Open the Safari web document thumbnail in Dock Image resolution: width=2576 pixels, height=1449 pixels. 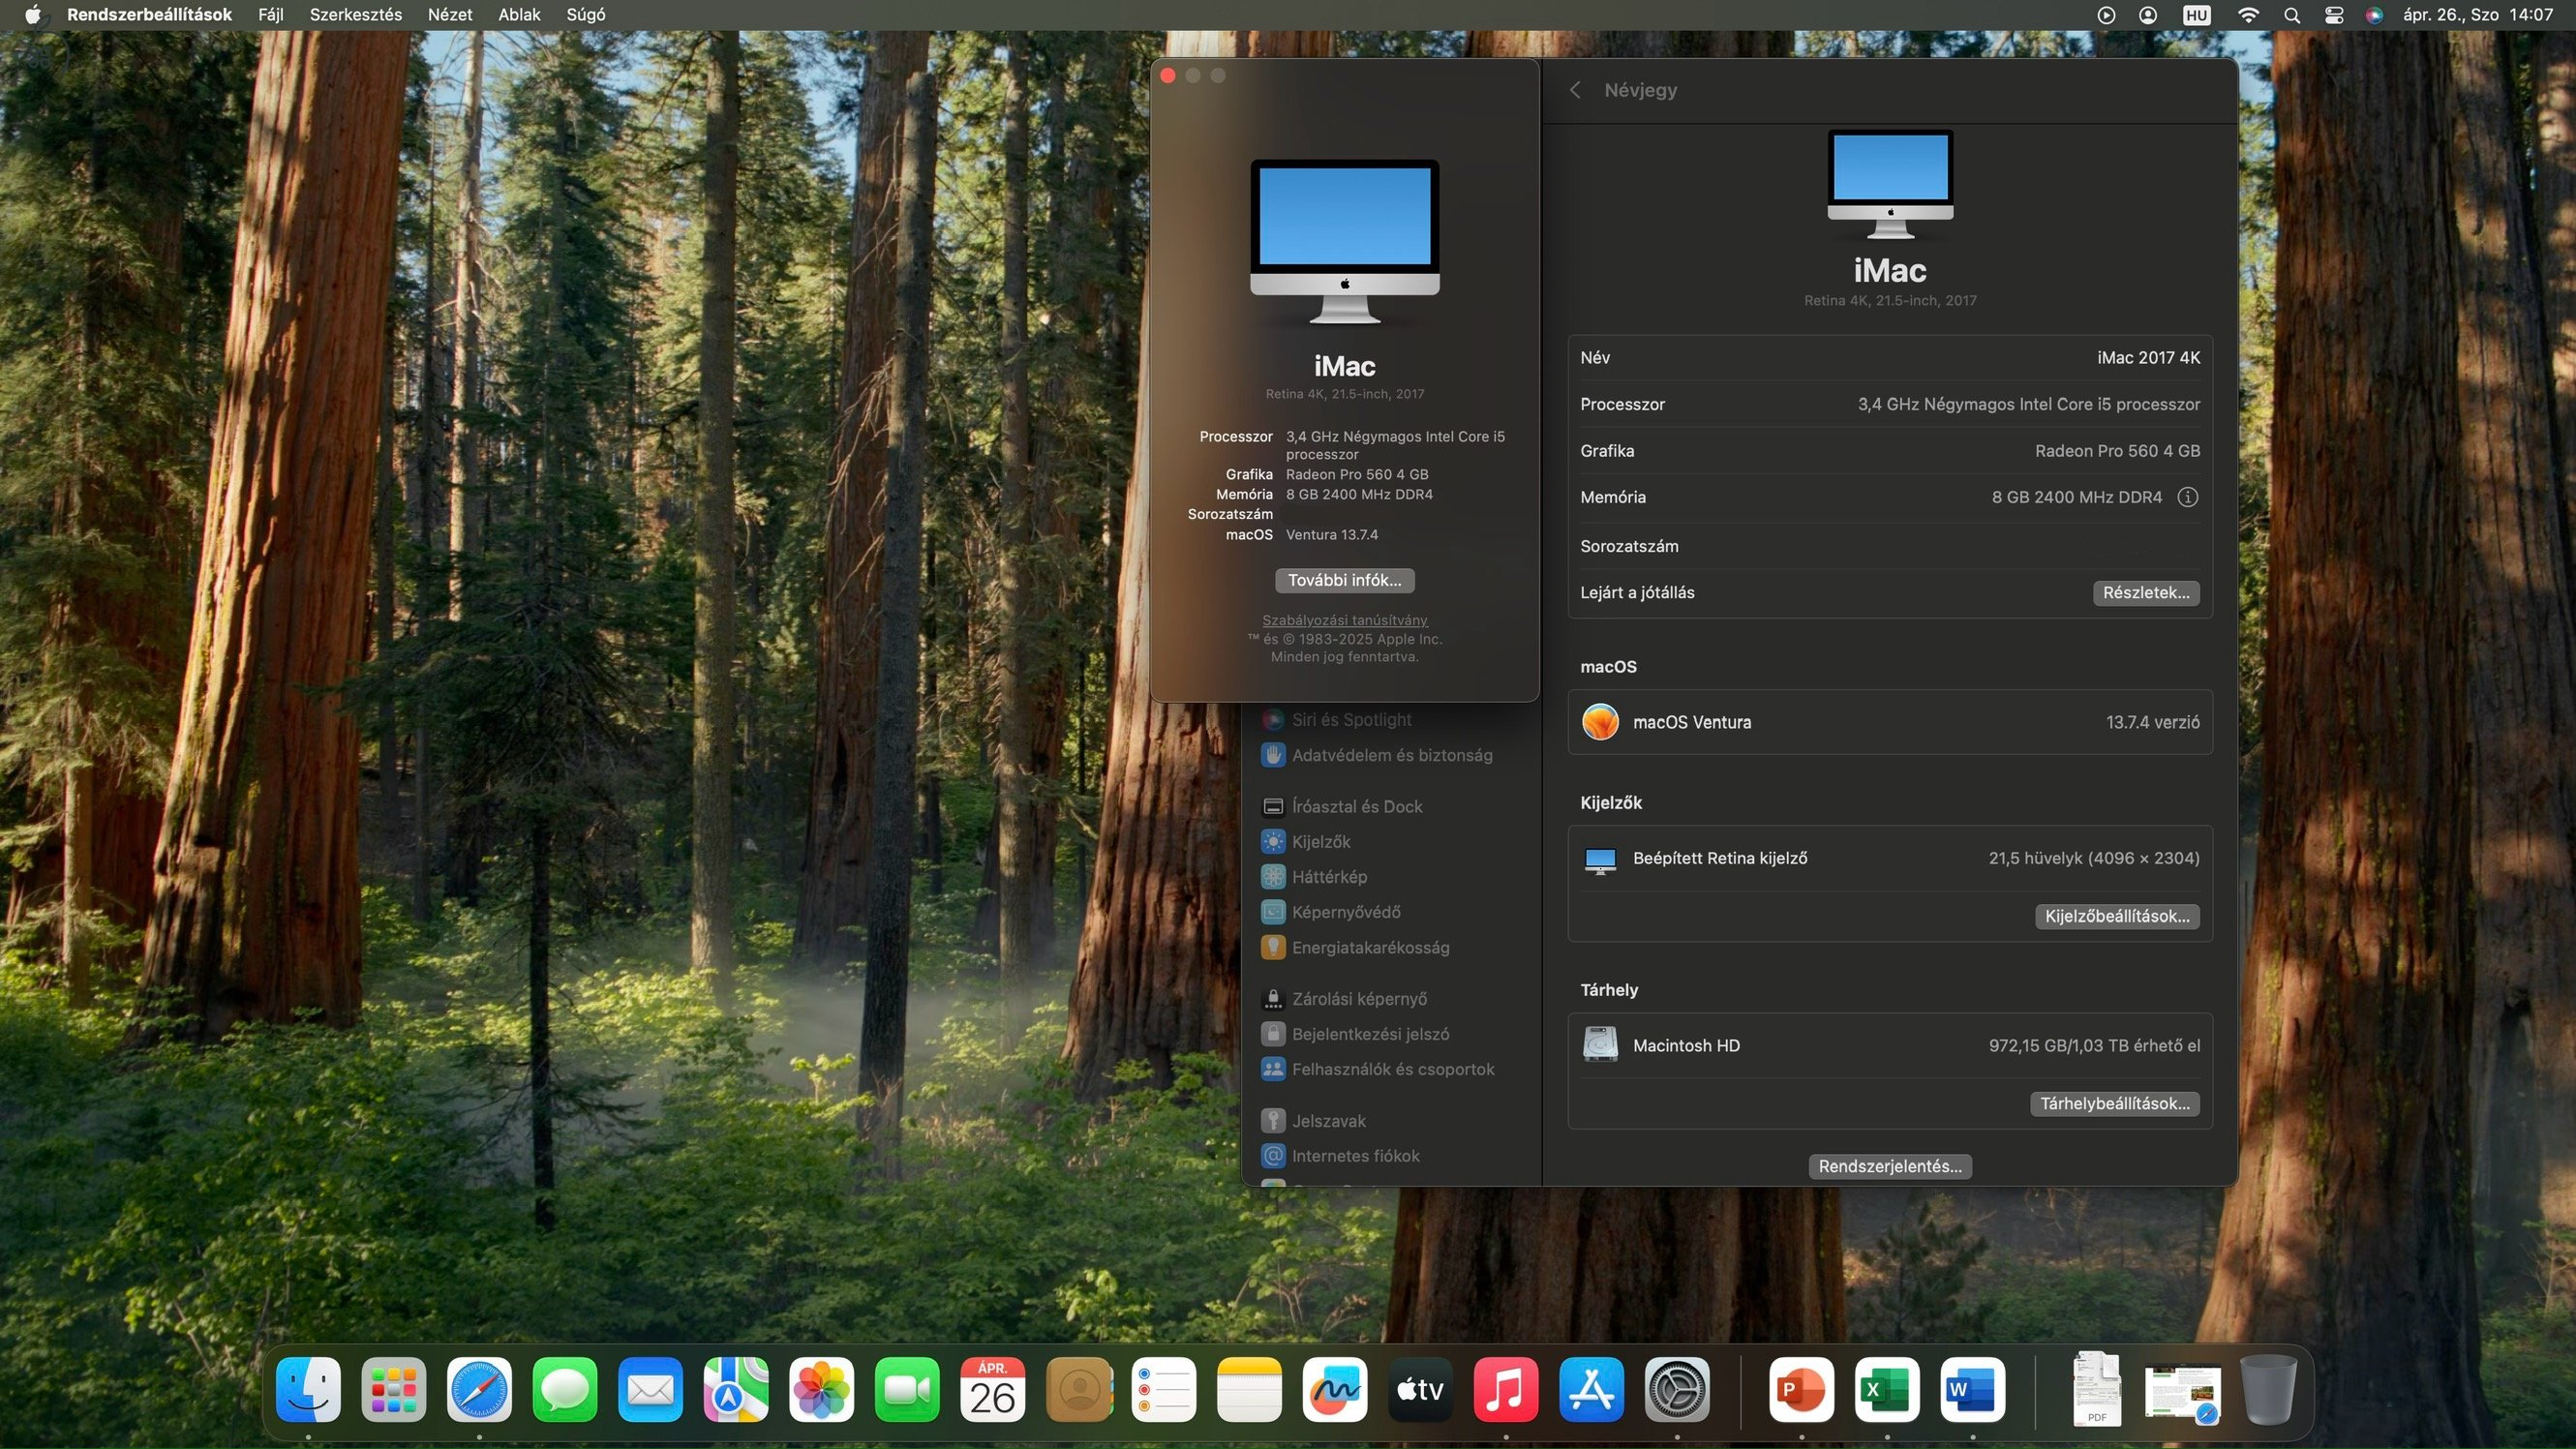coord(2182,1396)
